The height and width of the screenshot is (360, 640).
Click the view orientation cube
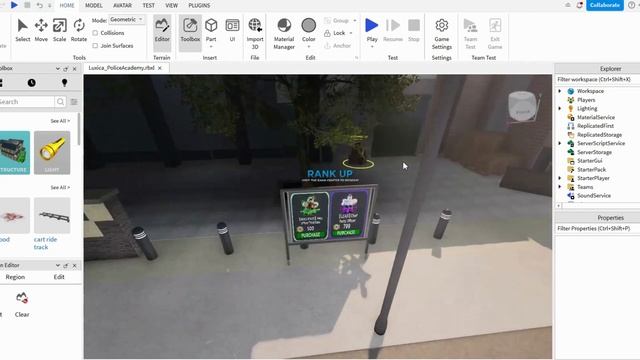(x=522, y=106)
